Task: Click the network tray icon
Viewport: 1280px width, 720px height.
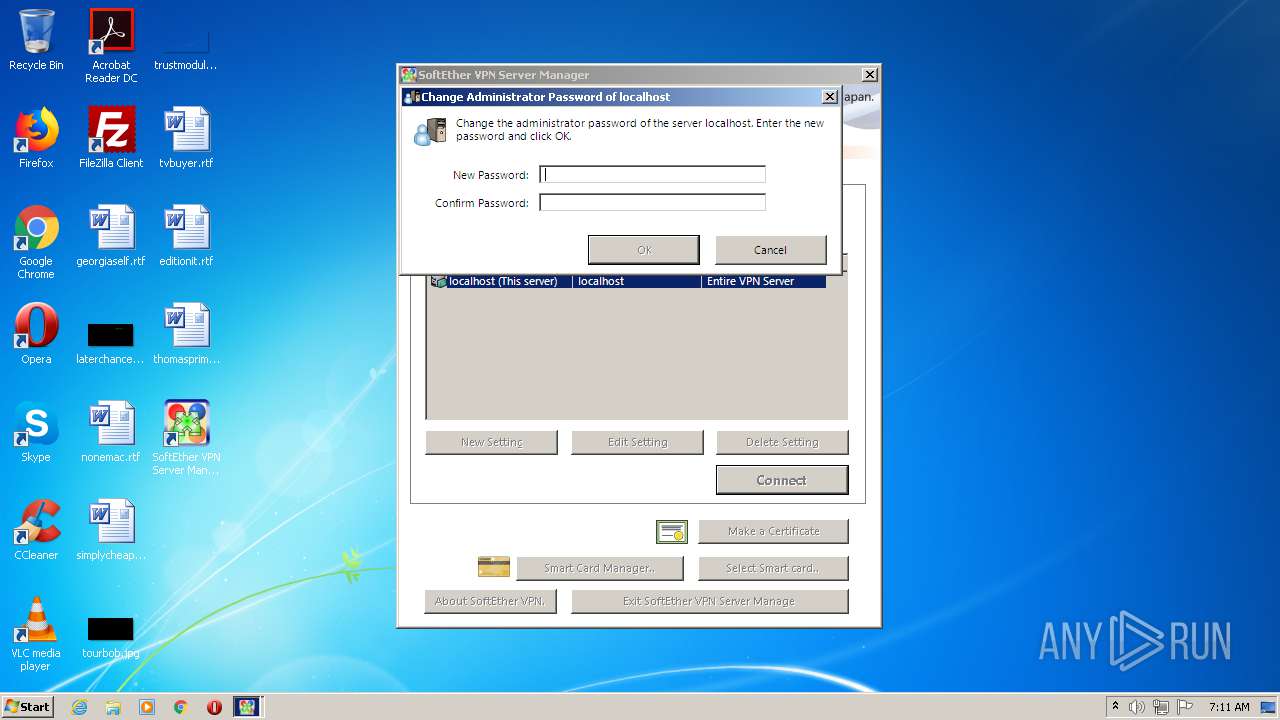Action: tap(1161, 707)
